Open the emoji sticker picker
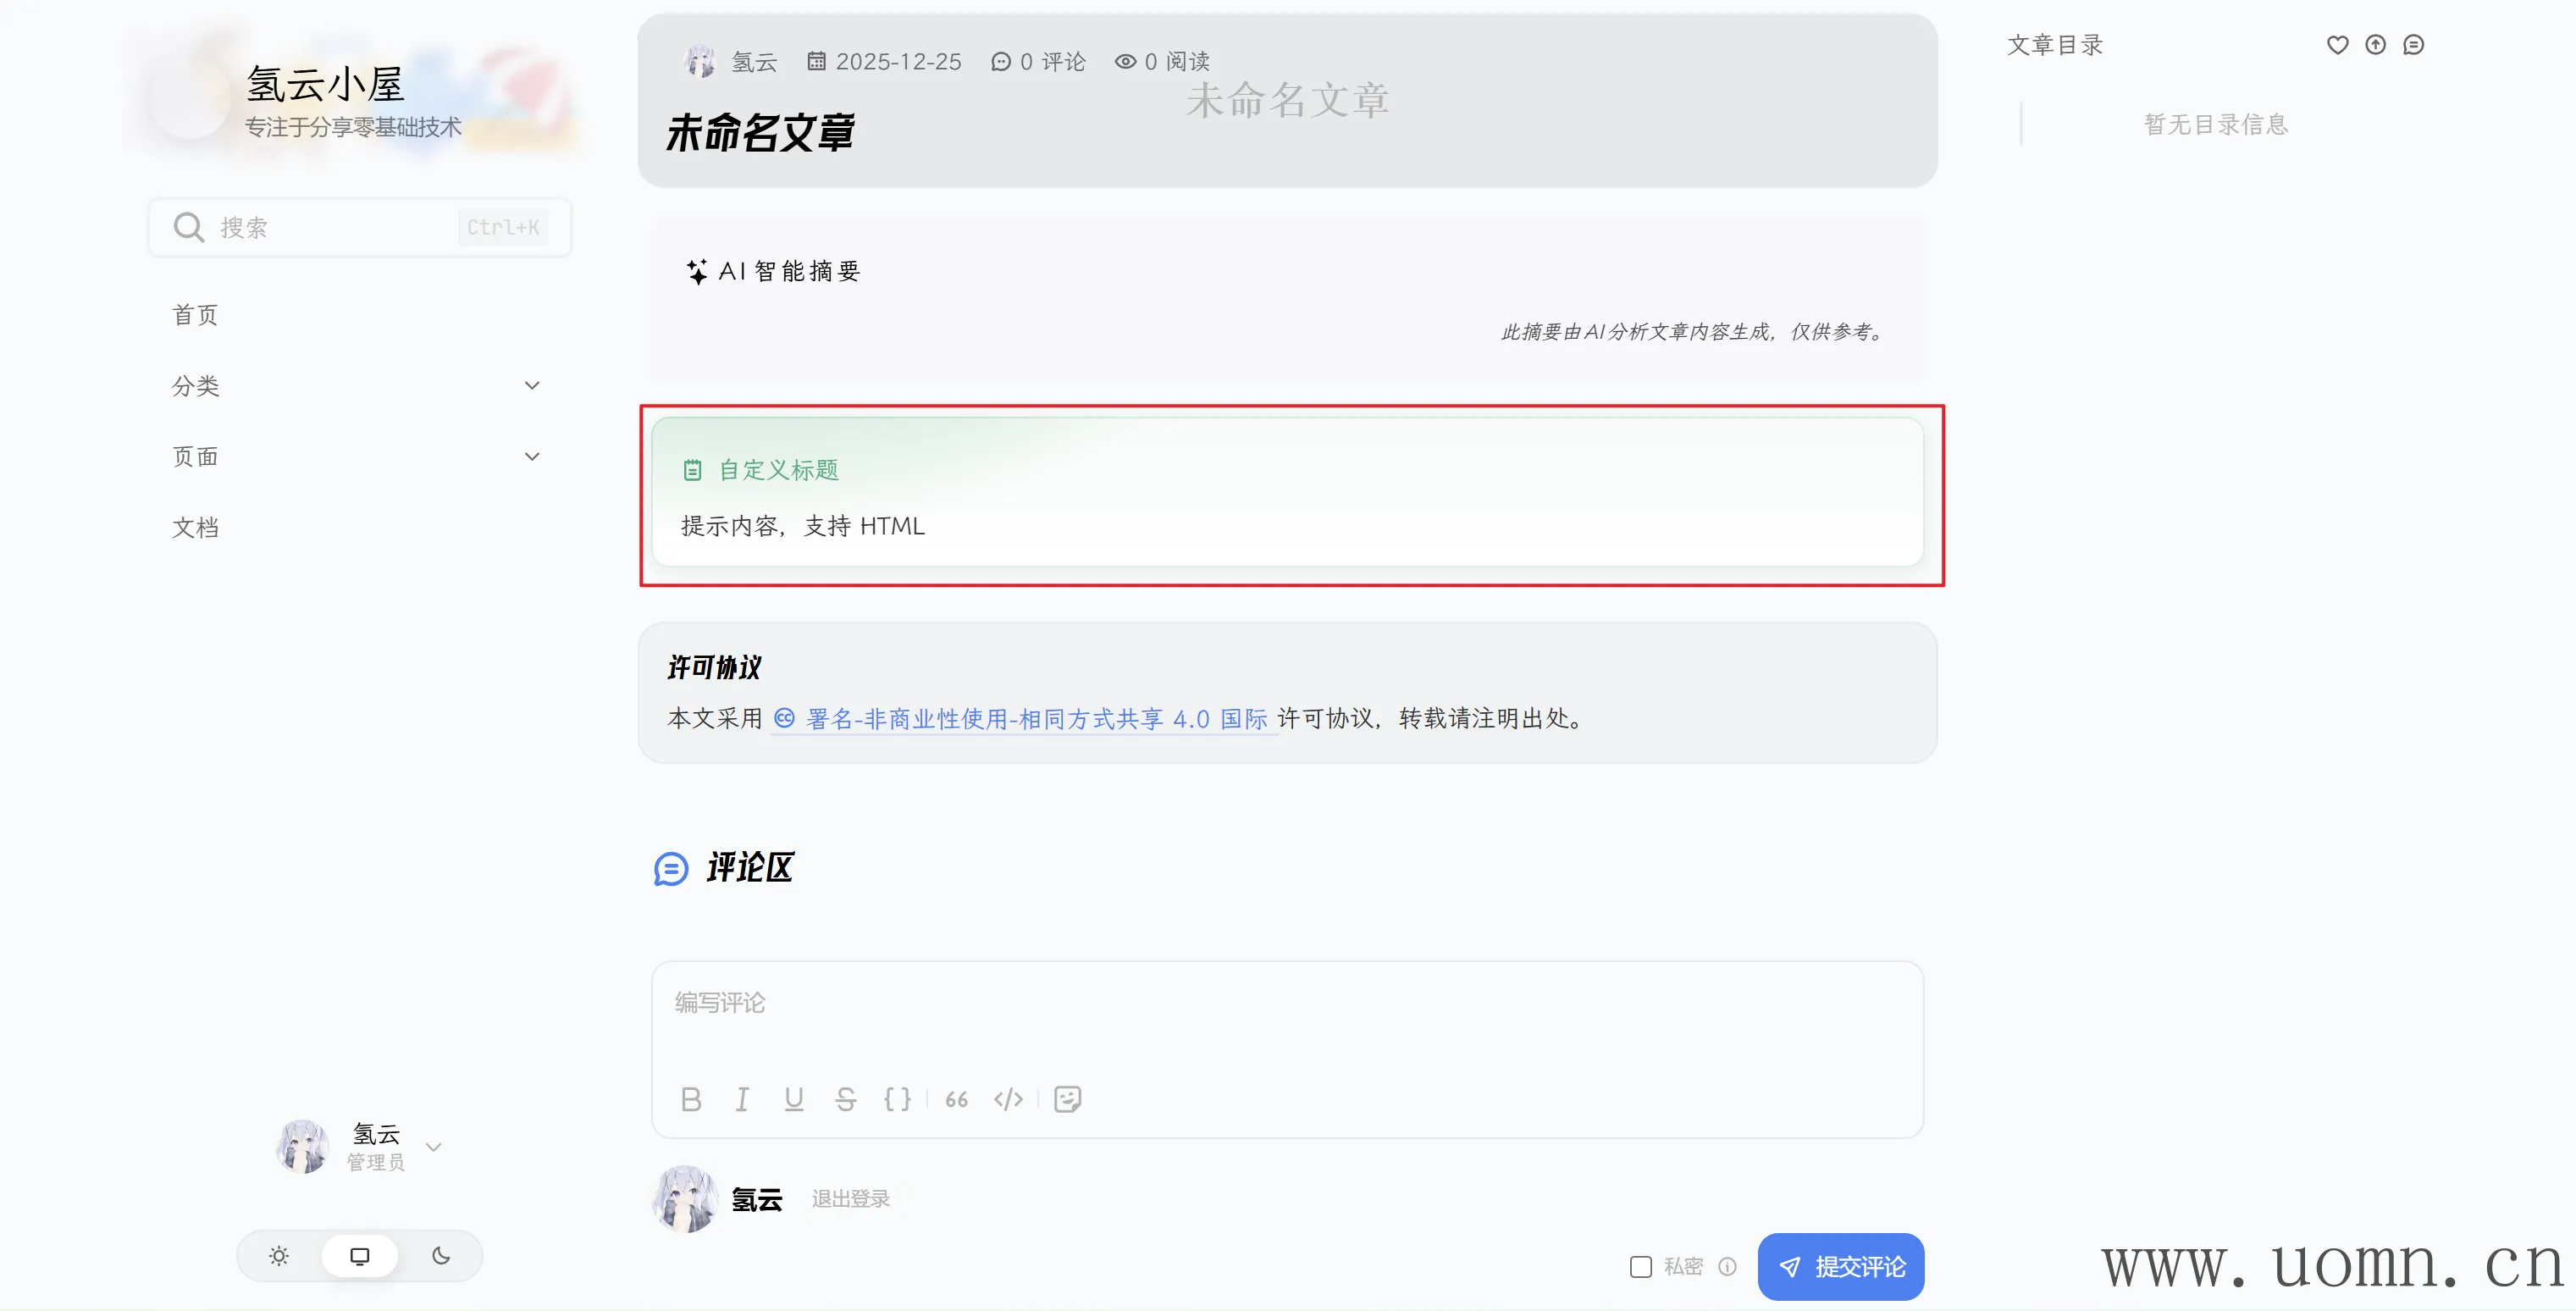2576x1311 pixels. (x=1067, y=1099)
